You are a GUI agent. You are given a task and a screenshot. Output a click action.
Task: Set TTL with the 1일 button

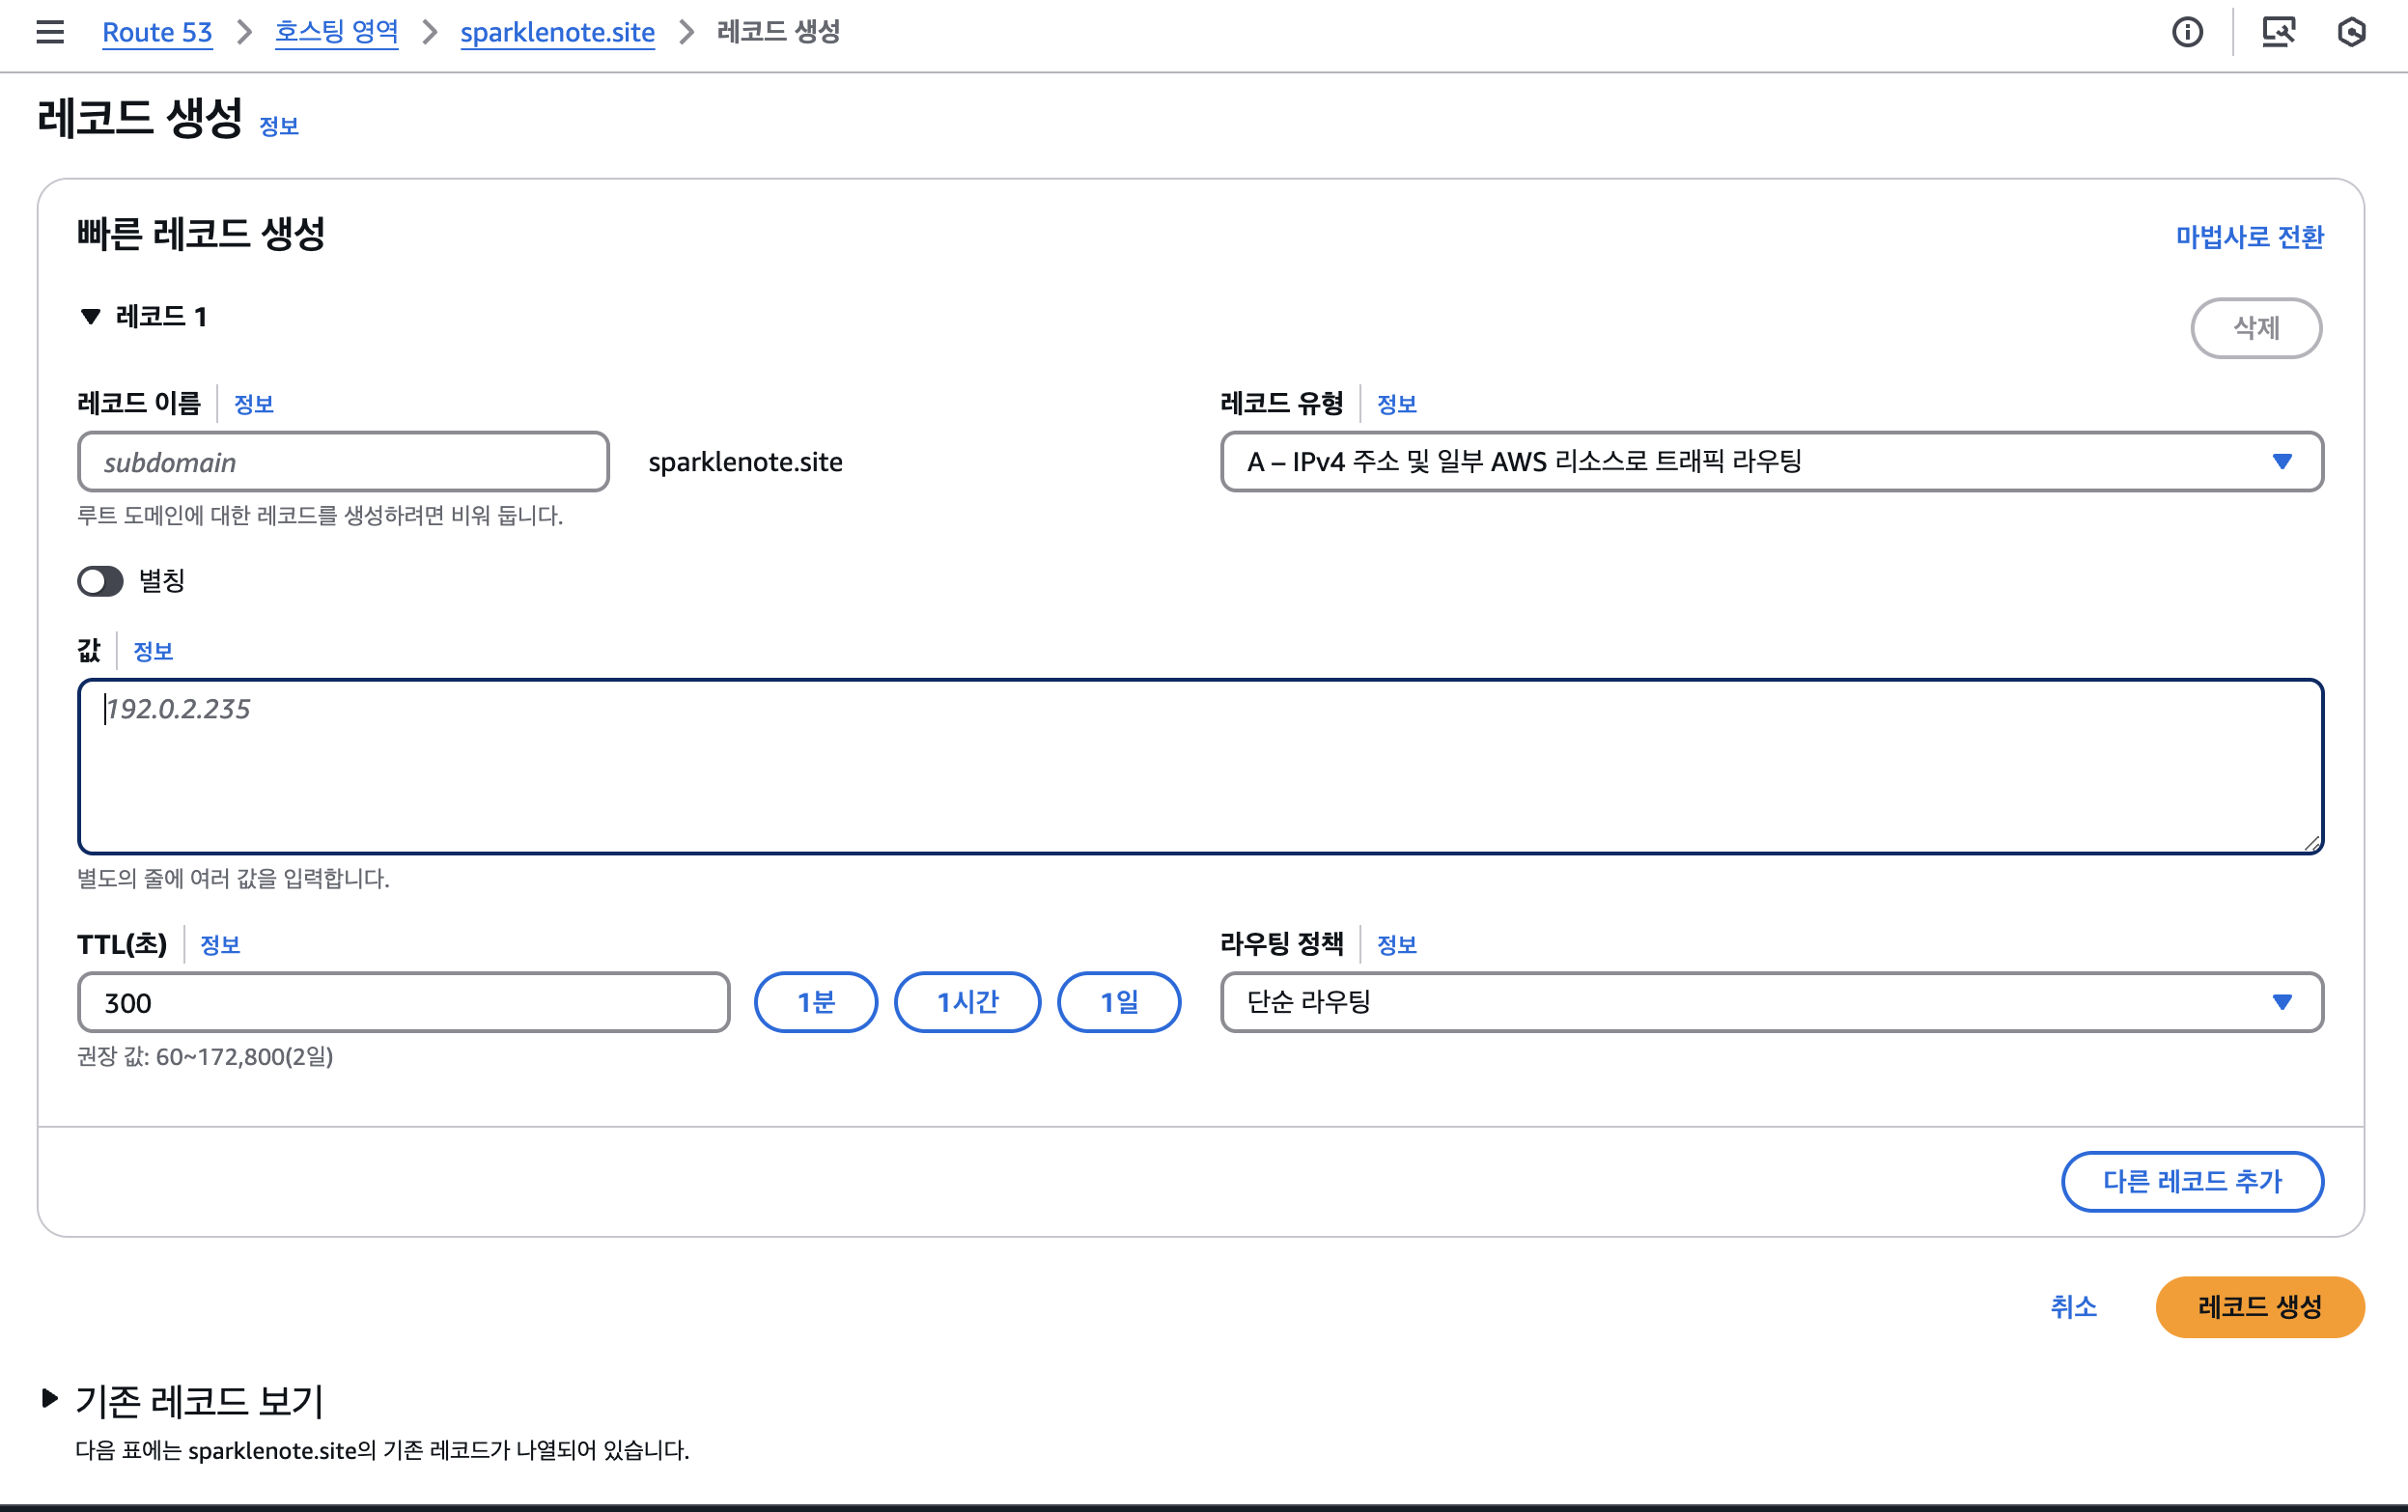coord(1119,1002)
